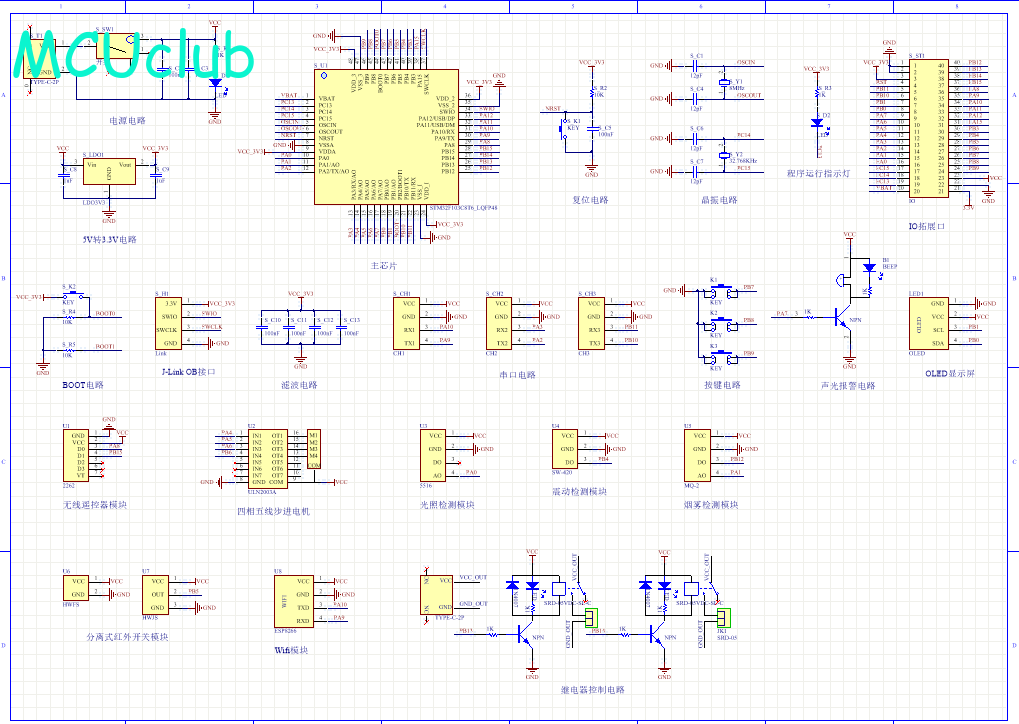The height and width of the screenshot is (724, 1019).
Task: Click the program-run indicator LED S_D2
Action: tap(818, 123)
